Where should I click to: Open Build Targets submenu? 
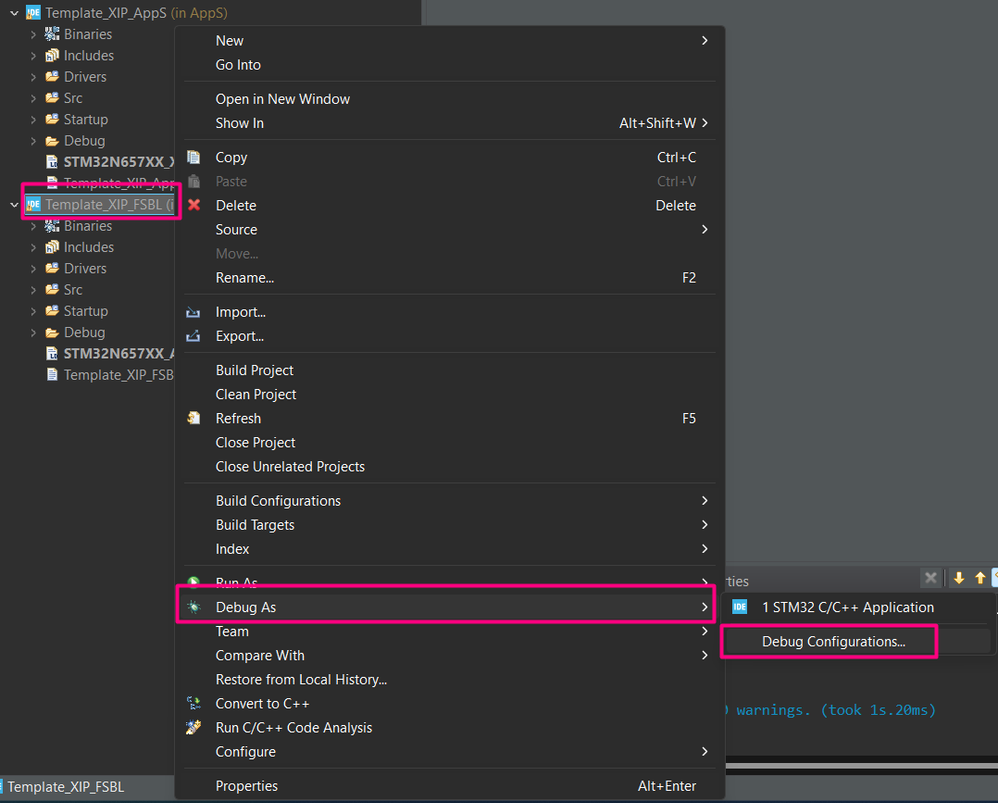449,525
